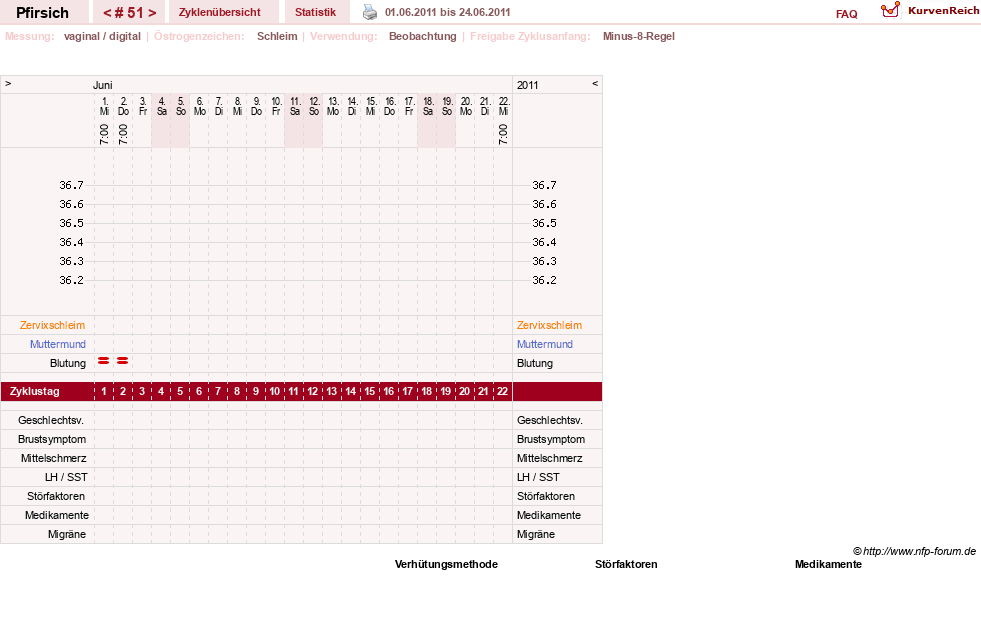
Task: Select cycle day 22 in Zyklustag row
Action: (502, 392)
